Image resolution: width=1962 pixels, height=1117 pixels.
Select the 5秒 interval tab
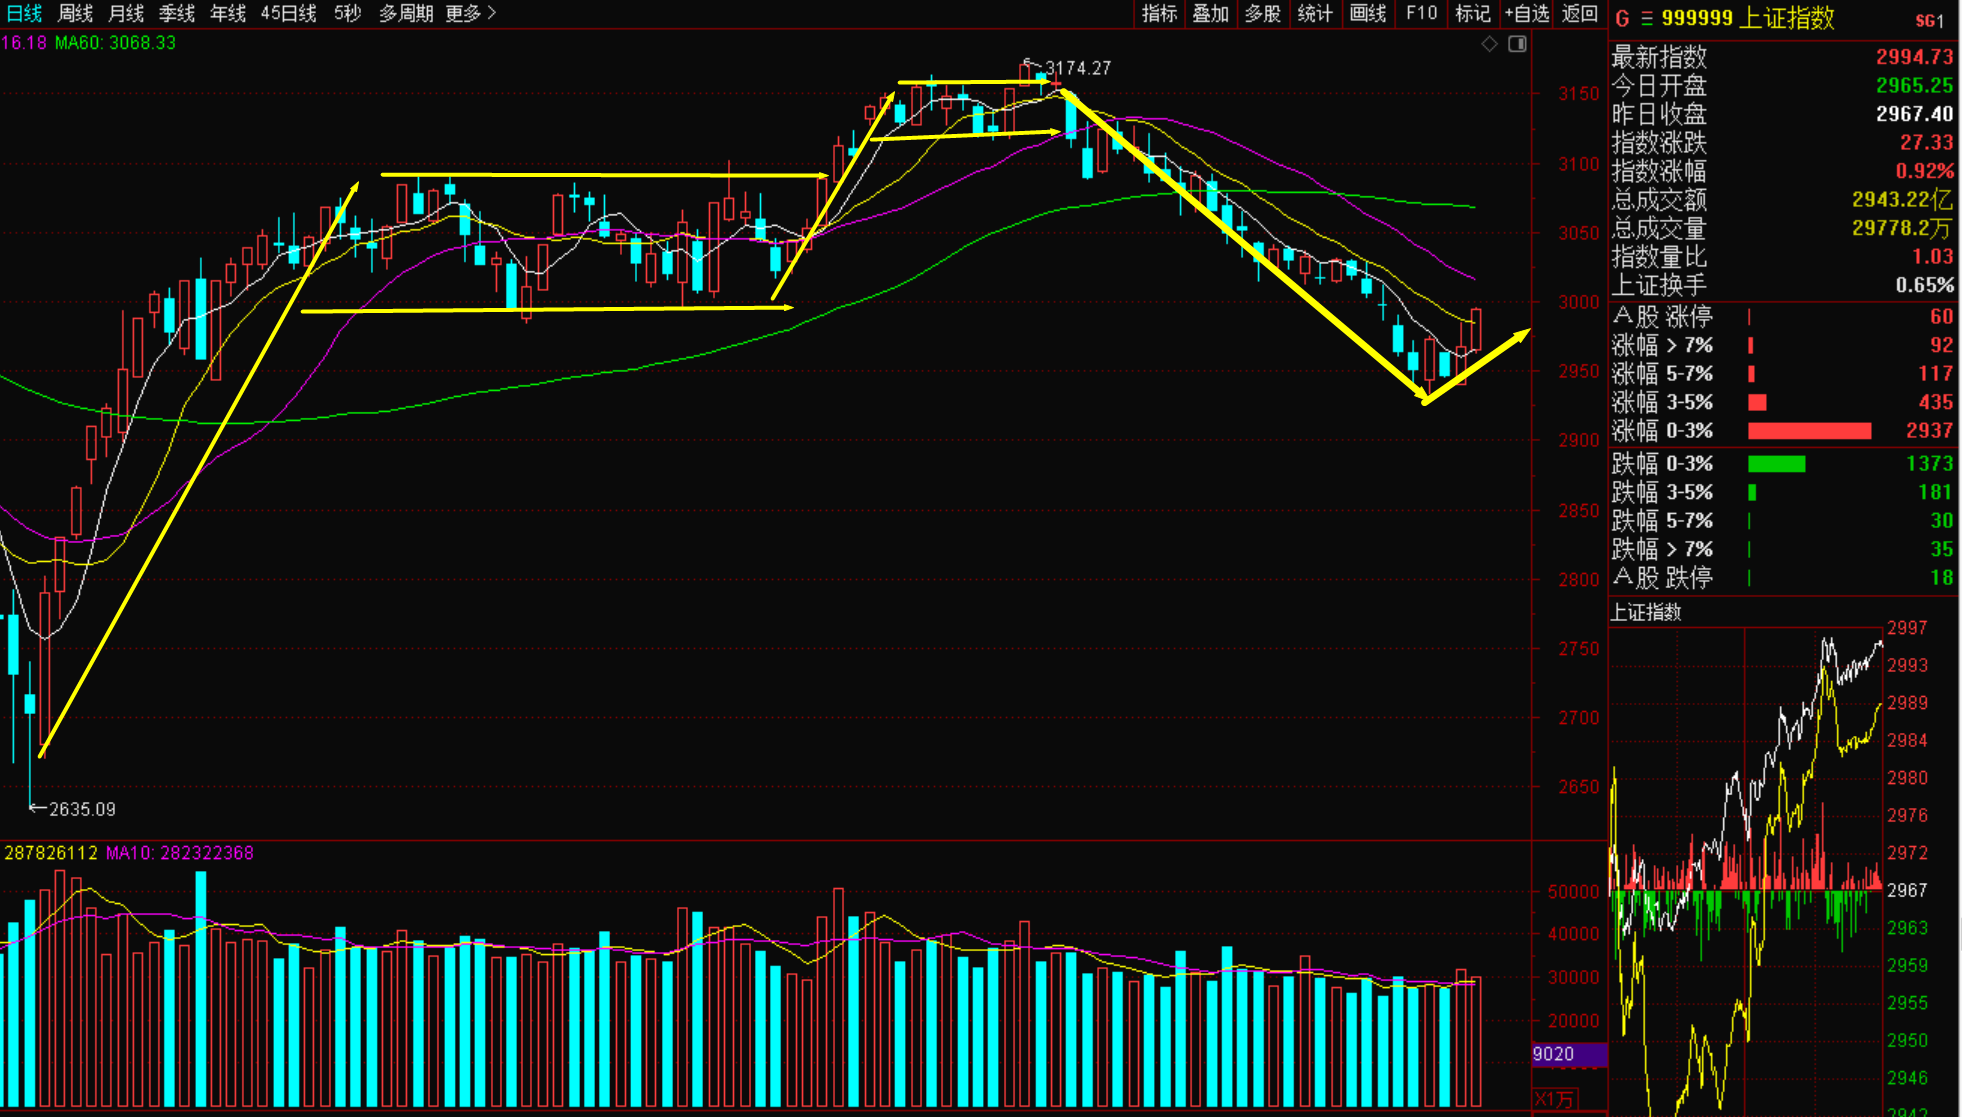(x=347, y=13)
